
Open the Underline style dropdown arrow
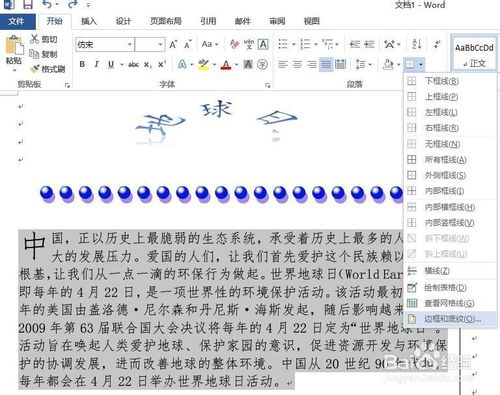point(122,65)
